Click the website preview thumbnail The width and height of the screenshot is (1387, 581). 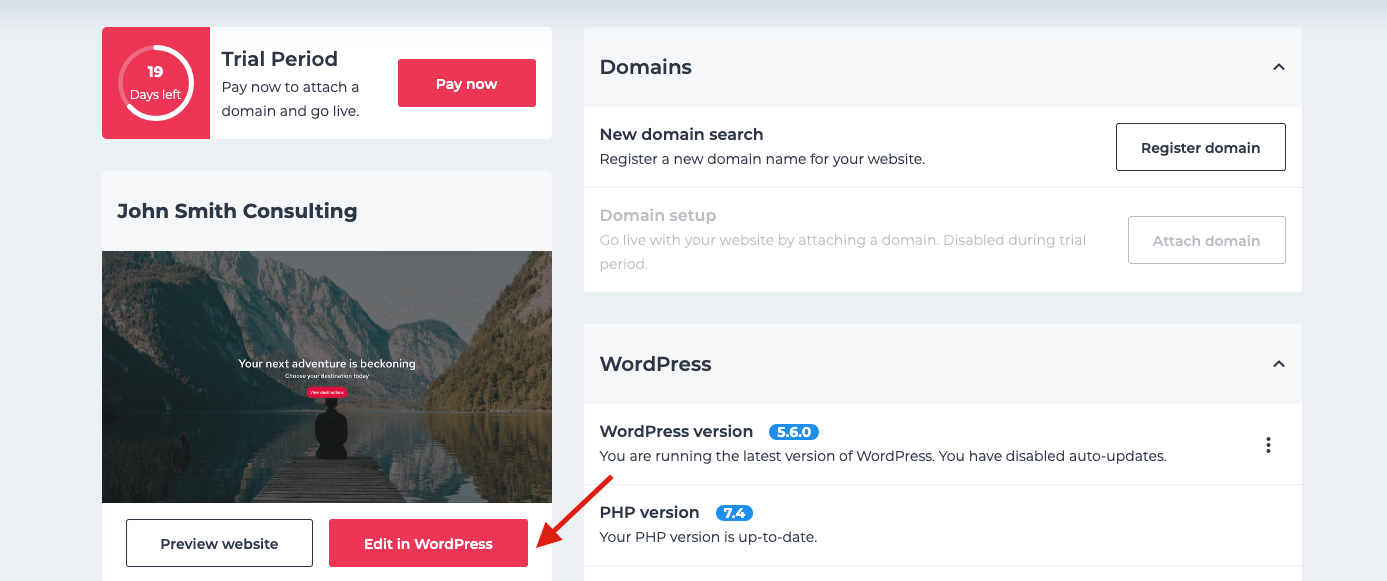pos(327,377)
